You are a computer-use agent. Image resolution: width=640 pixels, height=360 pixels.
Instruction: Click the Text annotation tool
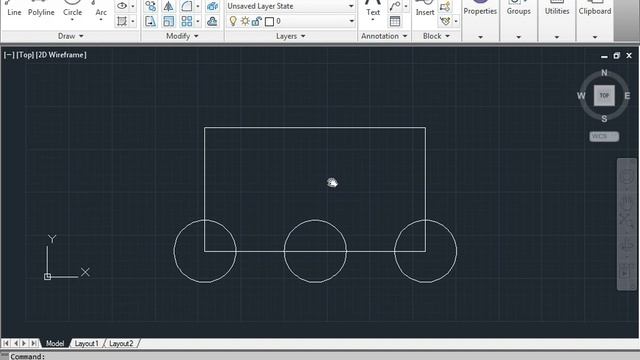tap(373, 9)
